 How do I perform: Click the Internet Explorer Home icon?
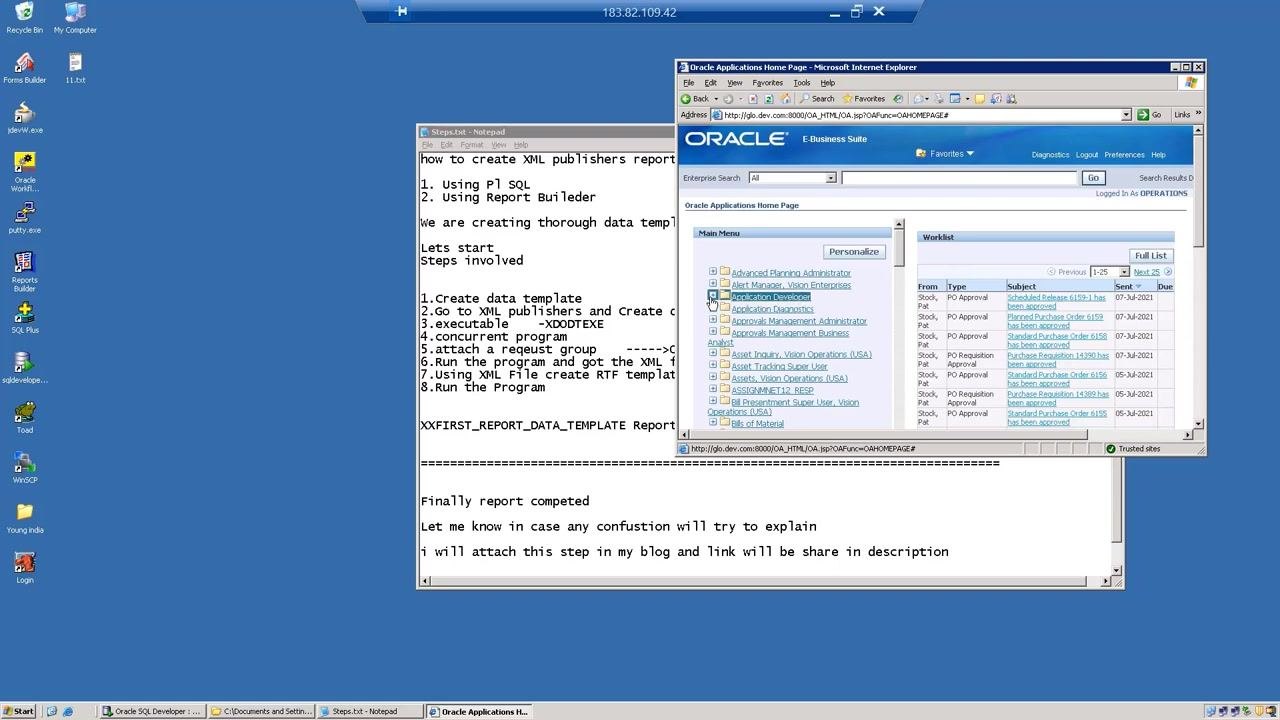coord(785,99)
